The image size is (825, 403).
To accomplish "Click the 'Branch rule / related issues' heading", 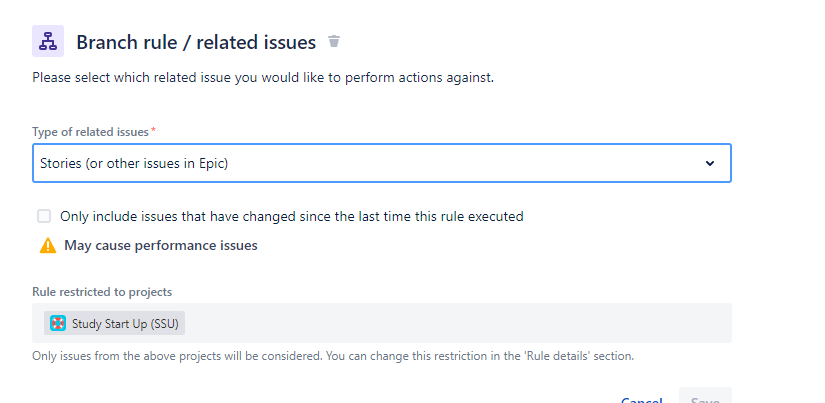I will pos(196,42).
